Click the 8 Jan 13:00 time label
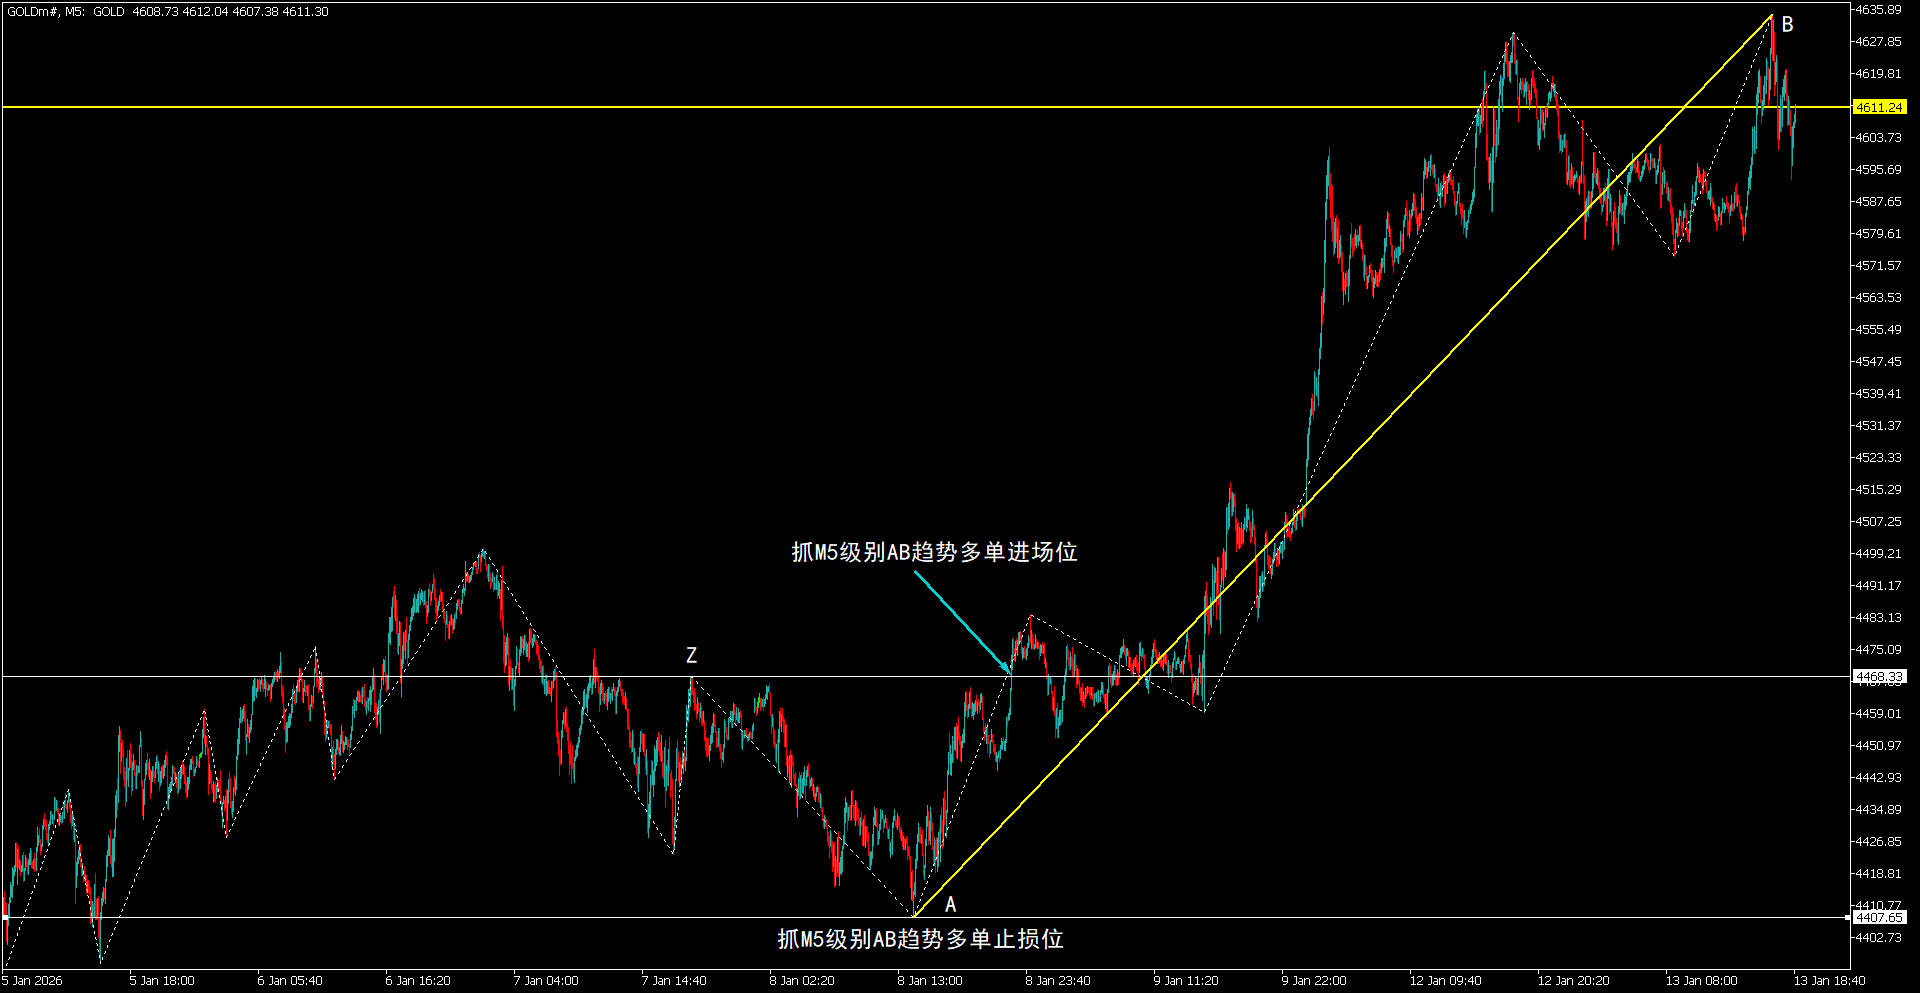This screenshot has height=993, width=1920. pyautogui.click(x=930, y=980)
